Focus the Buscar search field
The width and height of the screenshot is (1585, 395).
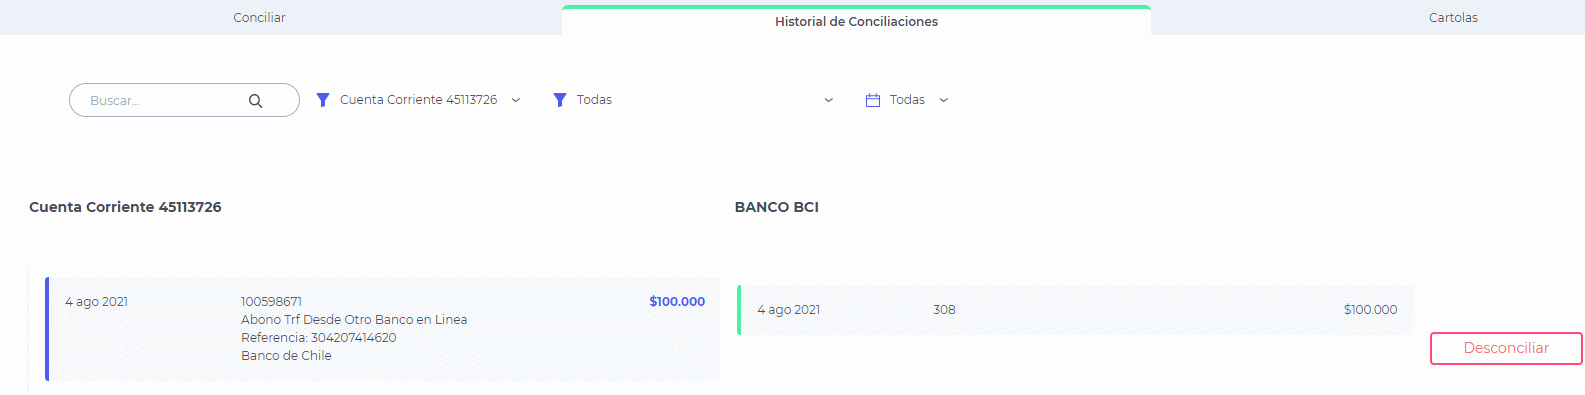184,100
